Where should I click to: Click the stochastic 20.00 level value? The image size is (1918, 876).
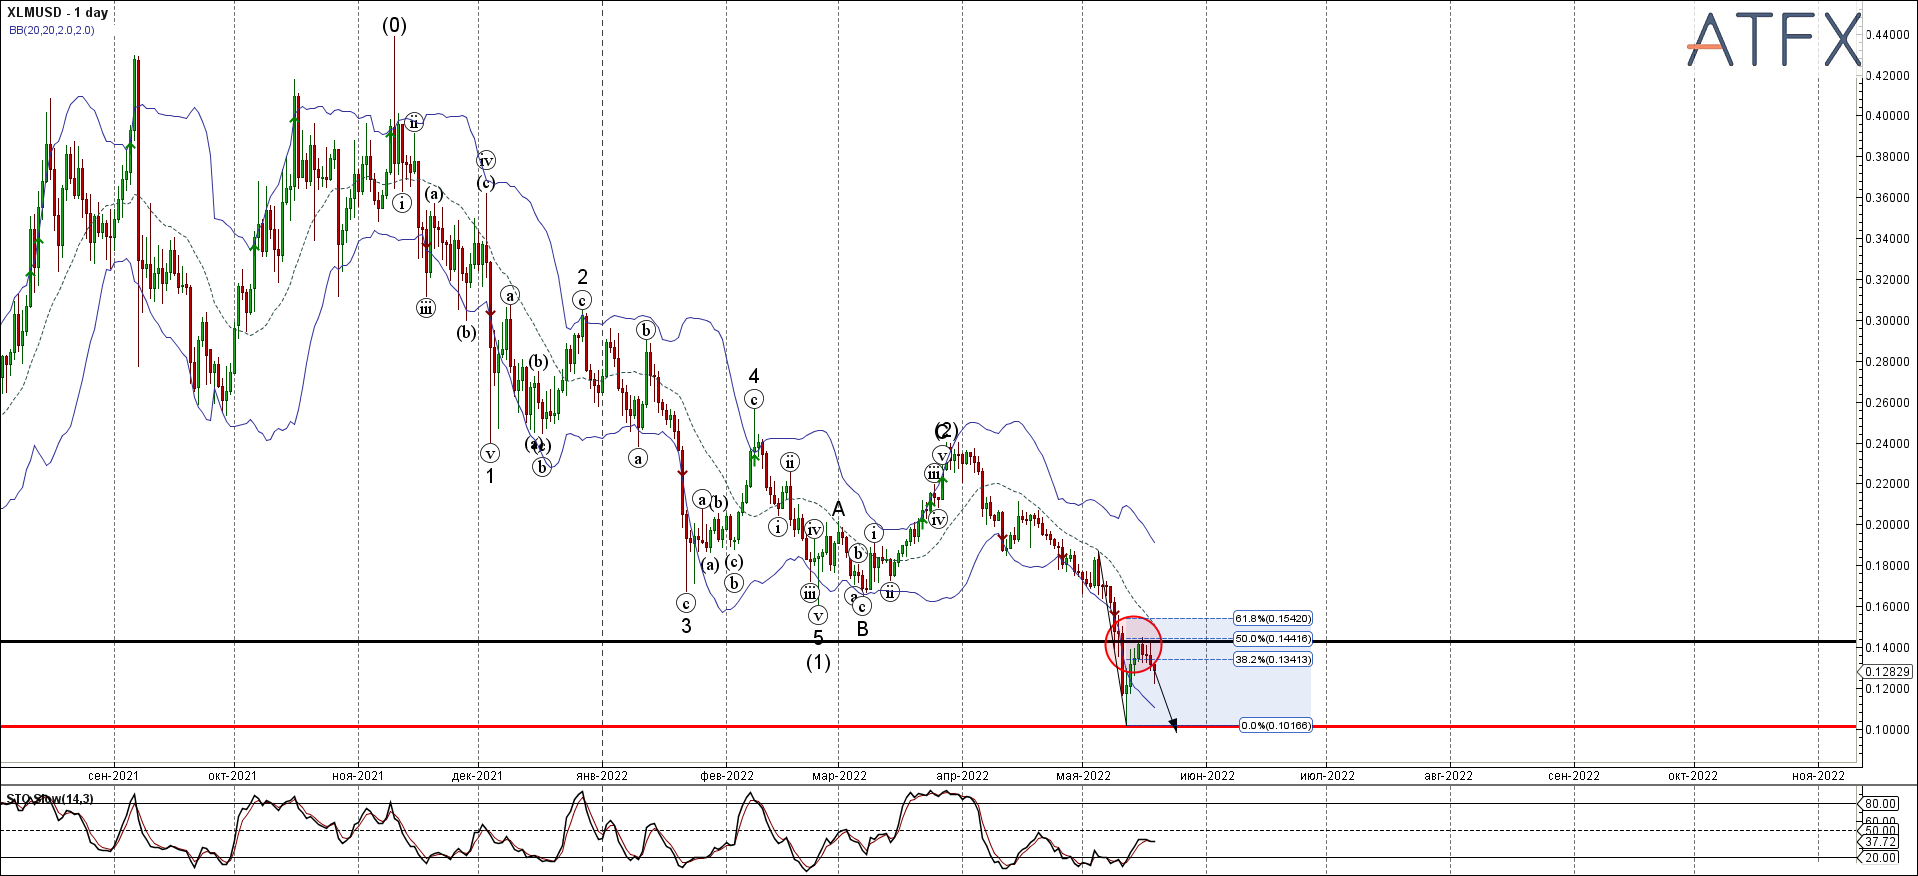[1880, 857]
